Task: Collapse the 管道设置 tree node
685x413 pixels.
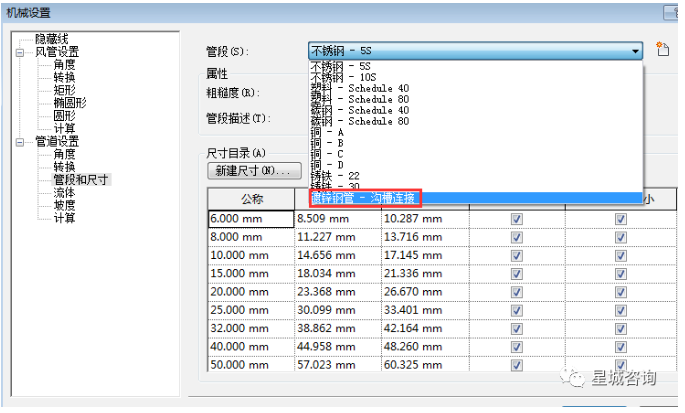Action: click(20, 142)
